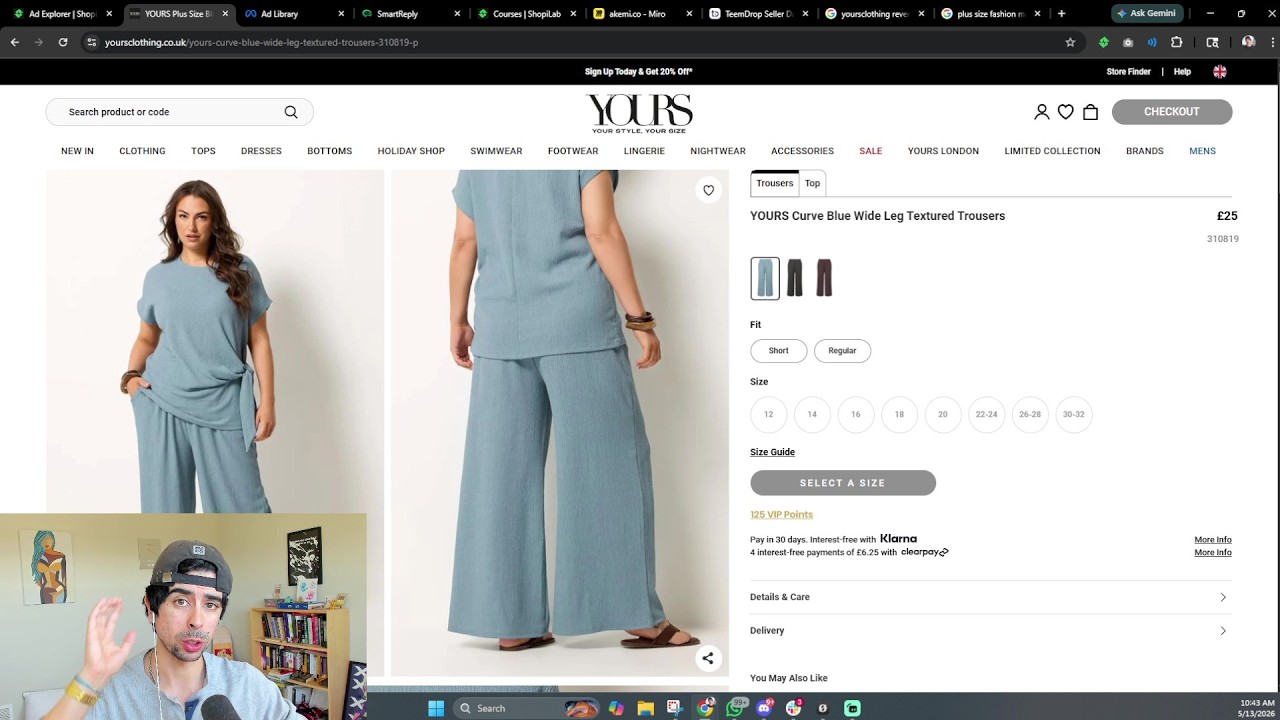Click the search magnifier icon
The height and width of the screenshot is (720, 1280).
tap(291, 112)
